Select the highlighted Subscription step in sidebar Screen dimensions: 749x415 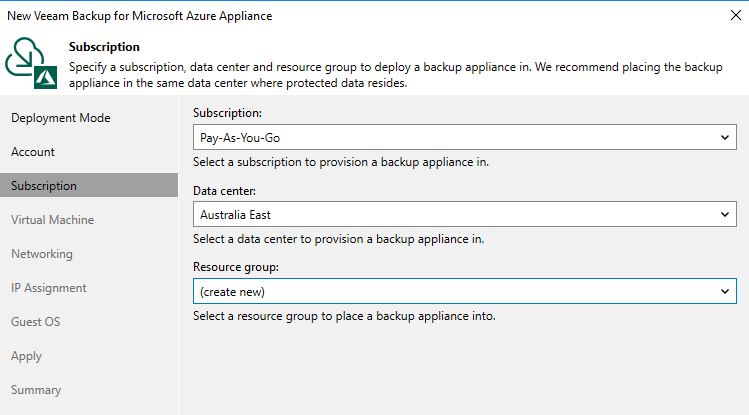pos(44,186)
